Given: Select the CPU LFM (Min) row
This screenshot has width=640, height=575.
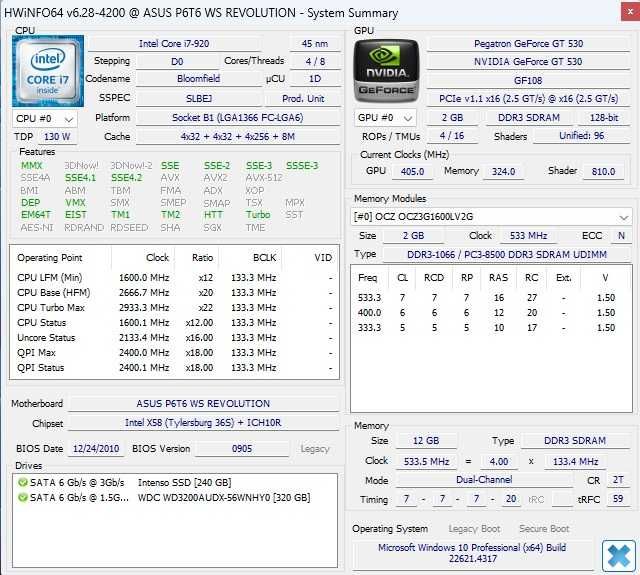Looking at the screenshot, I should click(x=175, y=278).
